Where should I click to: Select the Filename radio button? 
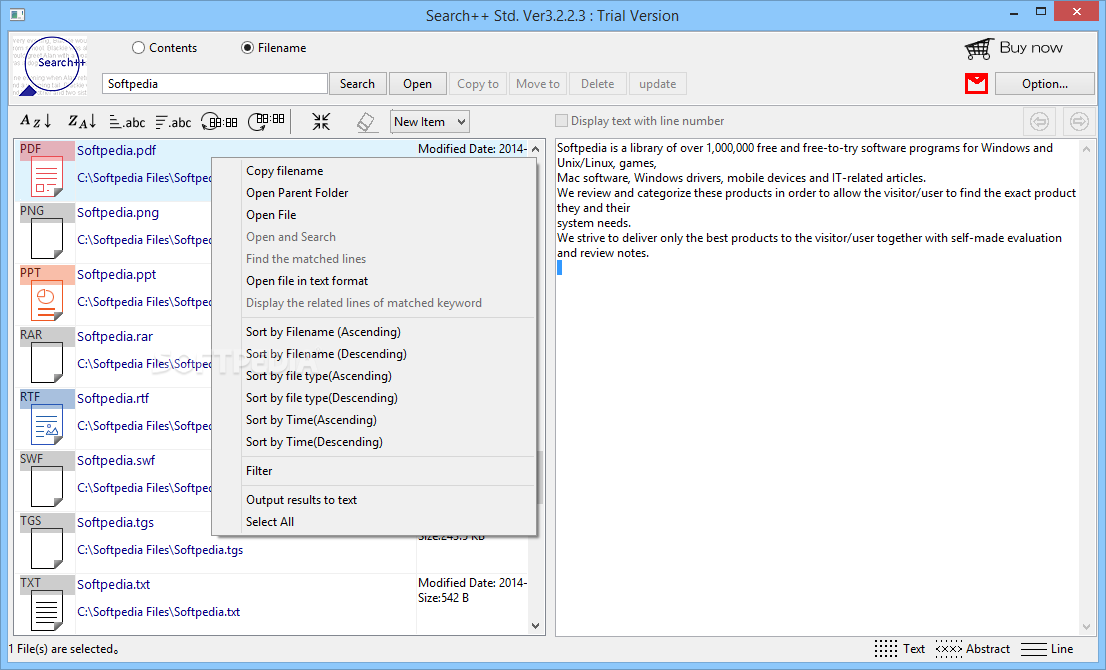247,48
